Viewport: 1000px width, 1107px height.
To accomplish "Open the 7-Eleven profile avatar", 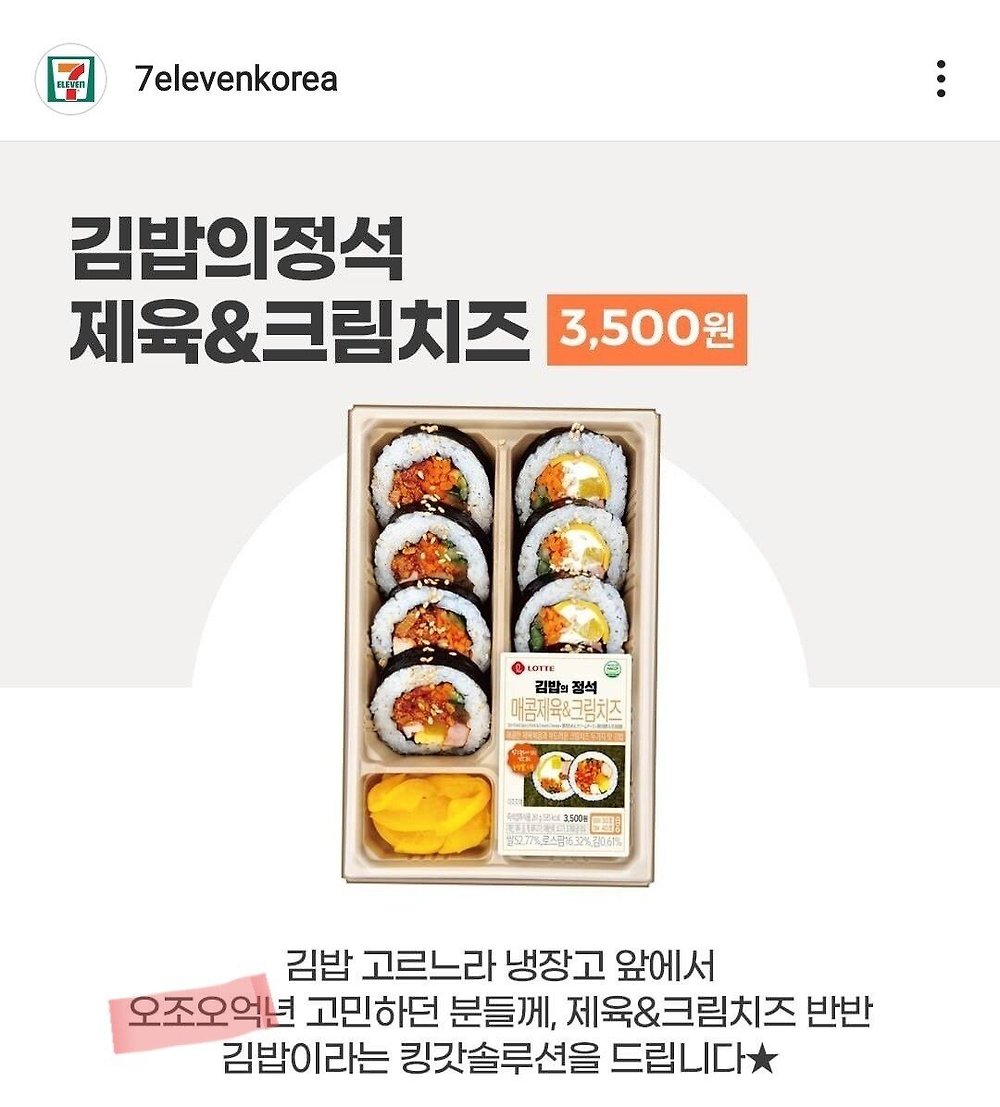I will (x=71, y=79).
